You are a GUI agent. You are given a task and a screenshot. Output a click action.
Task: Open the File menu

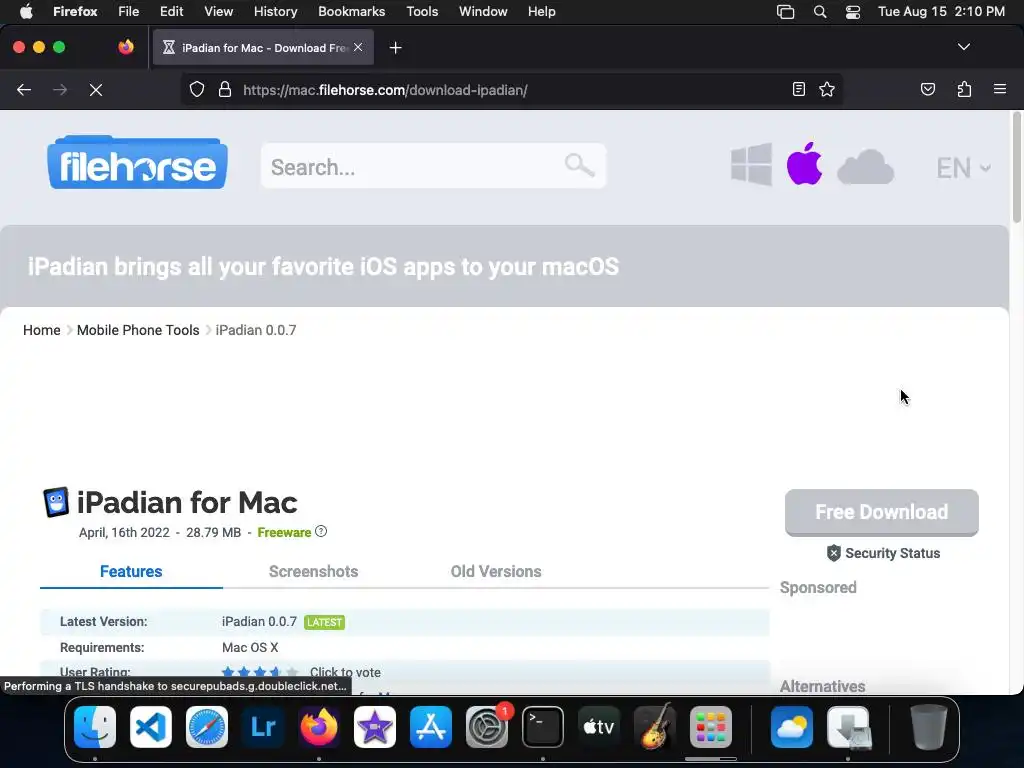[129, 12]
